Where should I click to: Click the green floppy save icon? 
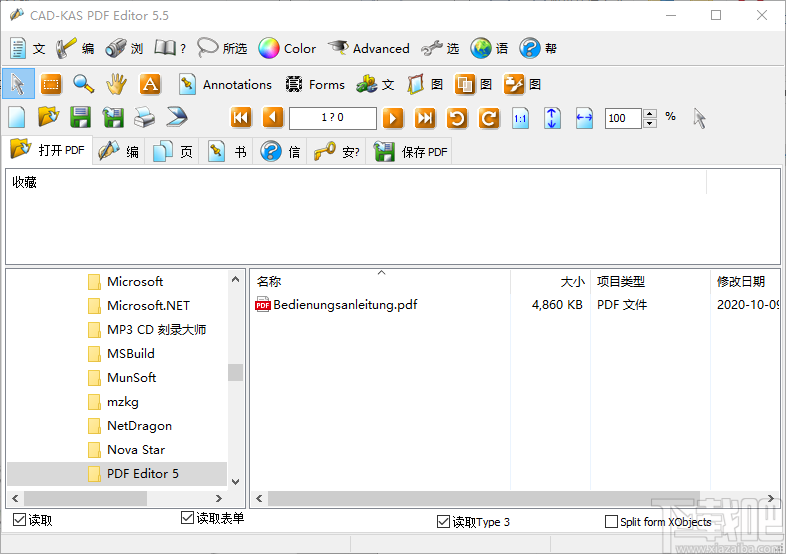(81, 118)
